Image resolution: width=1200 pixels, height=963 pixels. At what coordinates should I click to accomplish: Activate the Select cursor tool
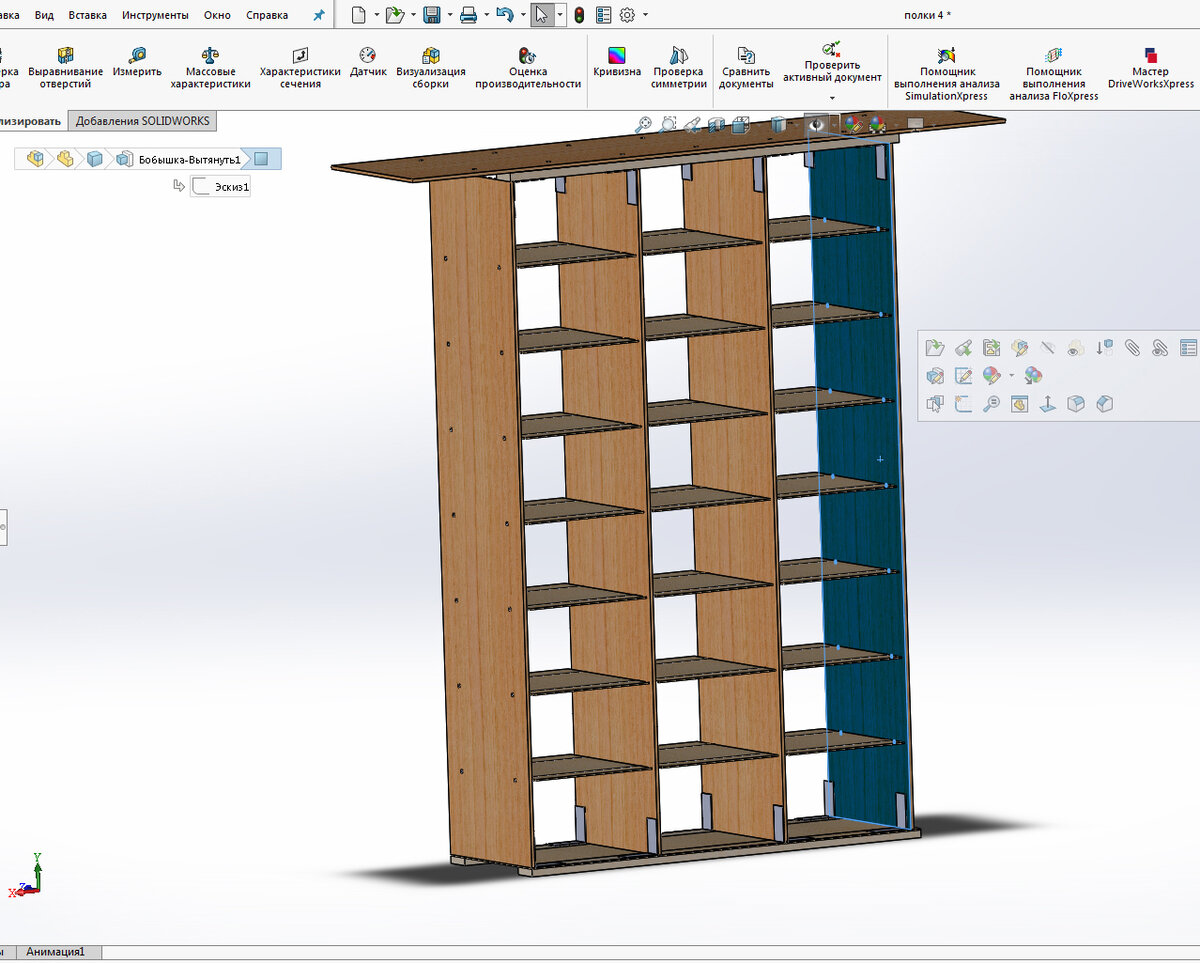[541, 15]
